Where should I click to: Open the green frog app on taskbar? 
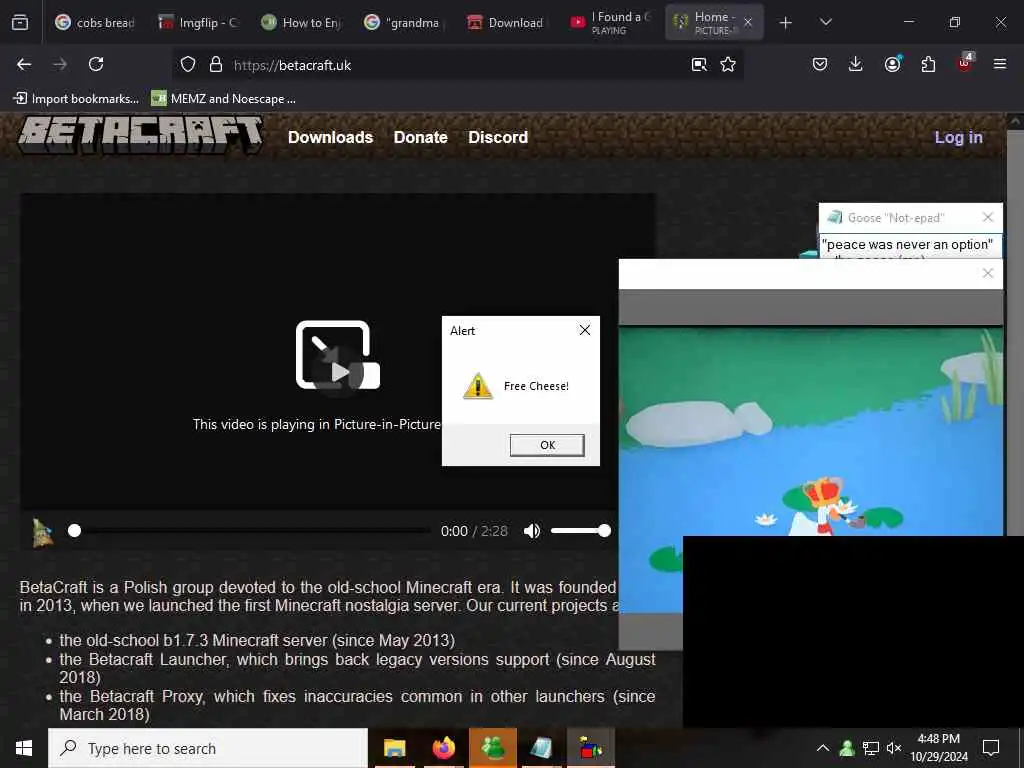tap(493, 748)
